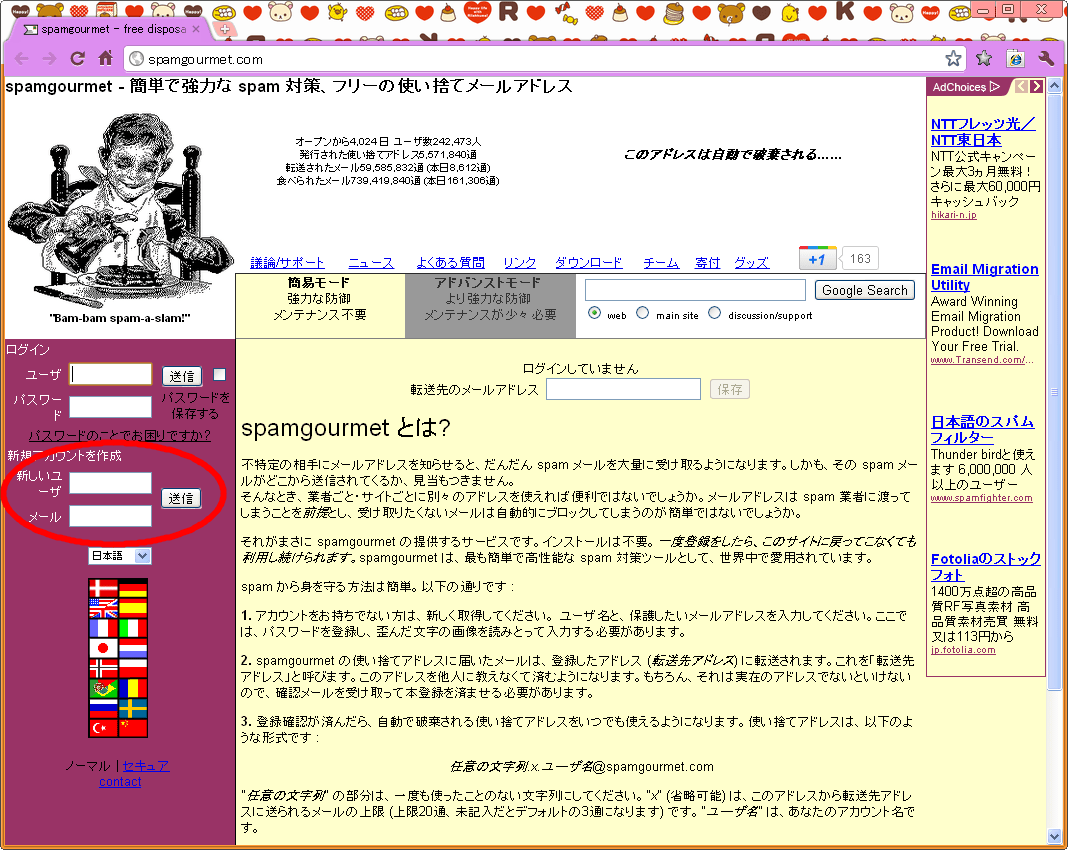Click the IE Tab extension icon

(x=1015, y=58)
